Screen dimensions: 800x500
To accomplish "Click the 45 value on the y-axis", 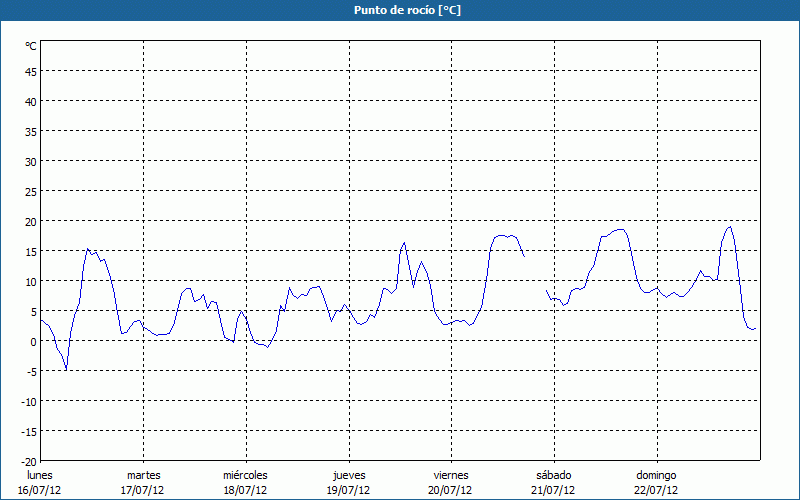I will [x=31, y=71].
